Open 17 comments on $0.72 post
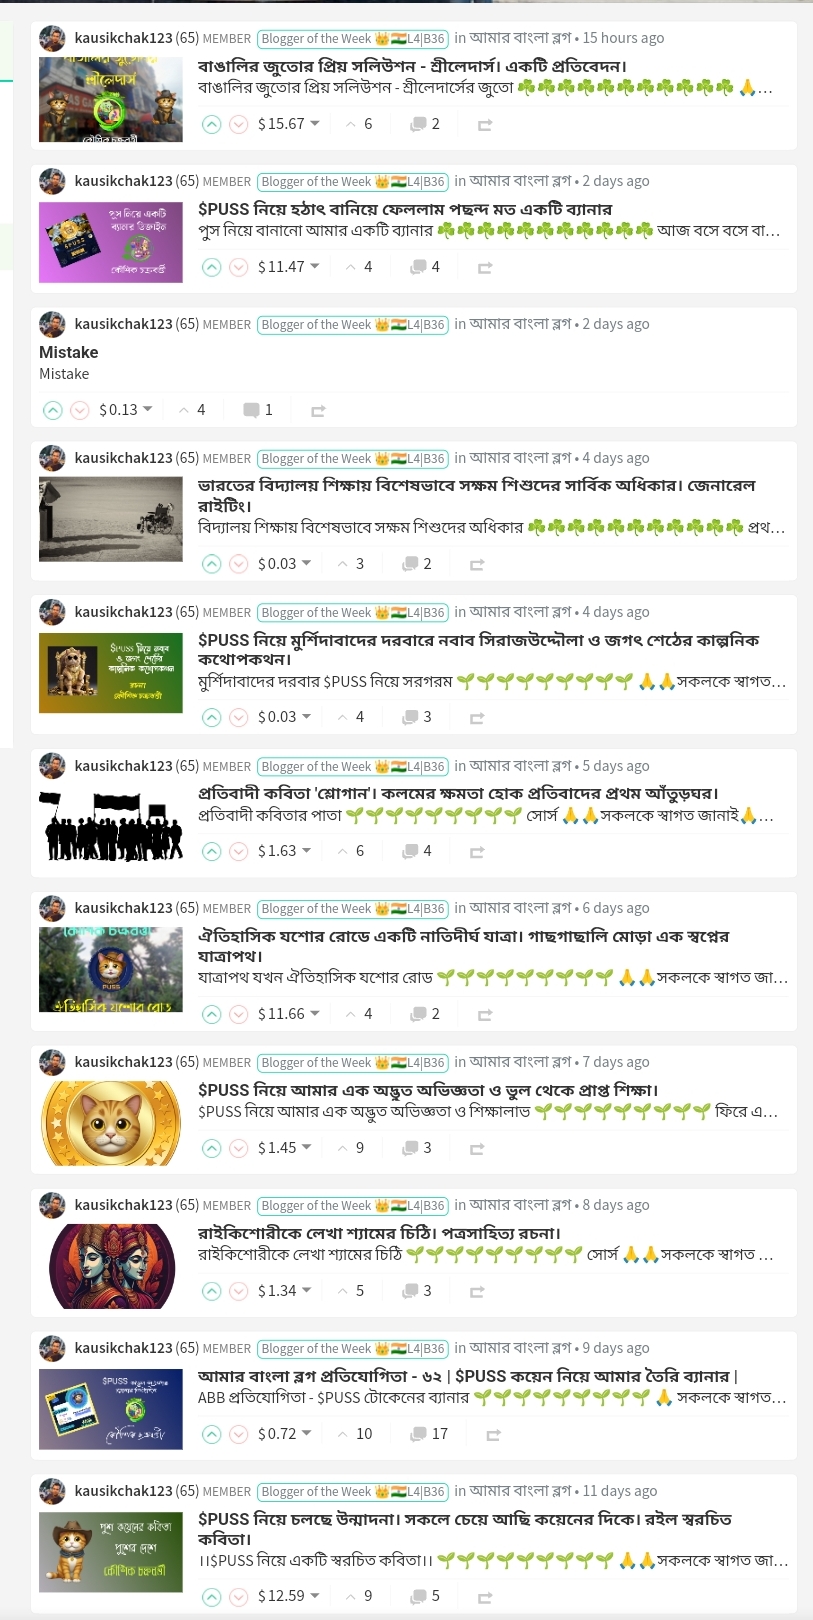The width and height of the screenshot is (813, 1620). [429, 1434]
